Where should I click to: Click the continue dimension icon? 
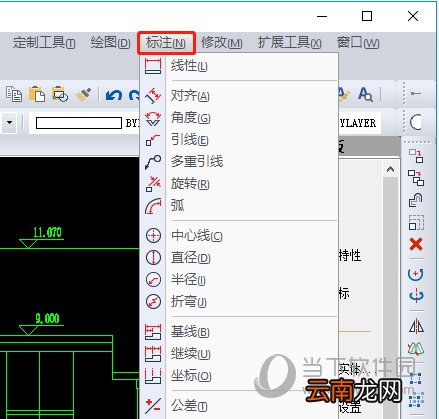coord(153,354)
